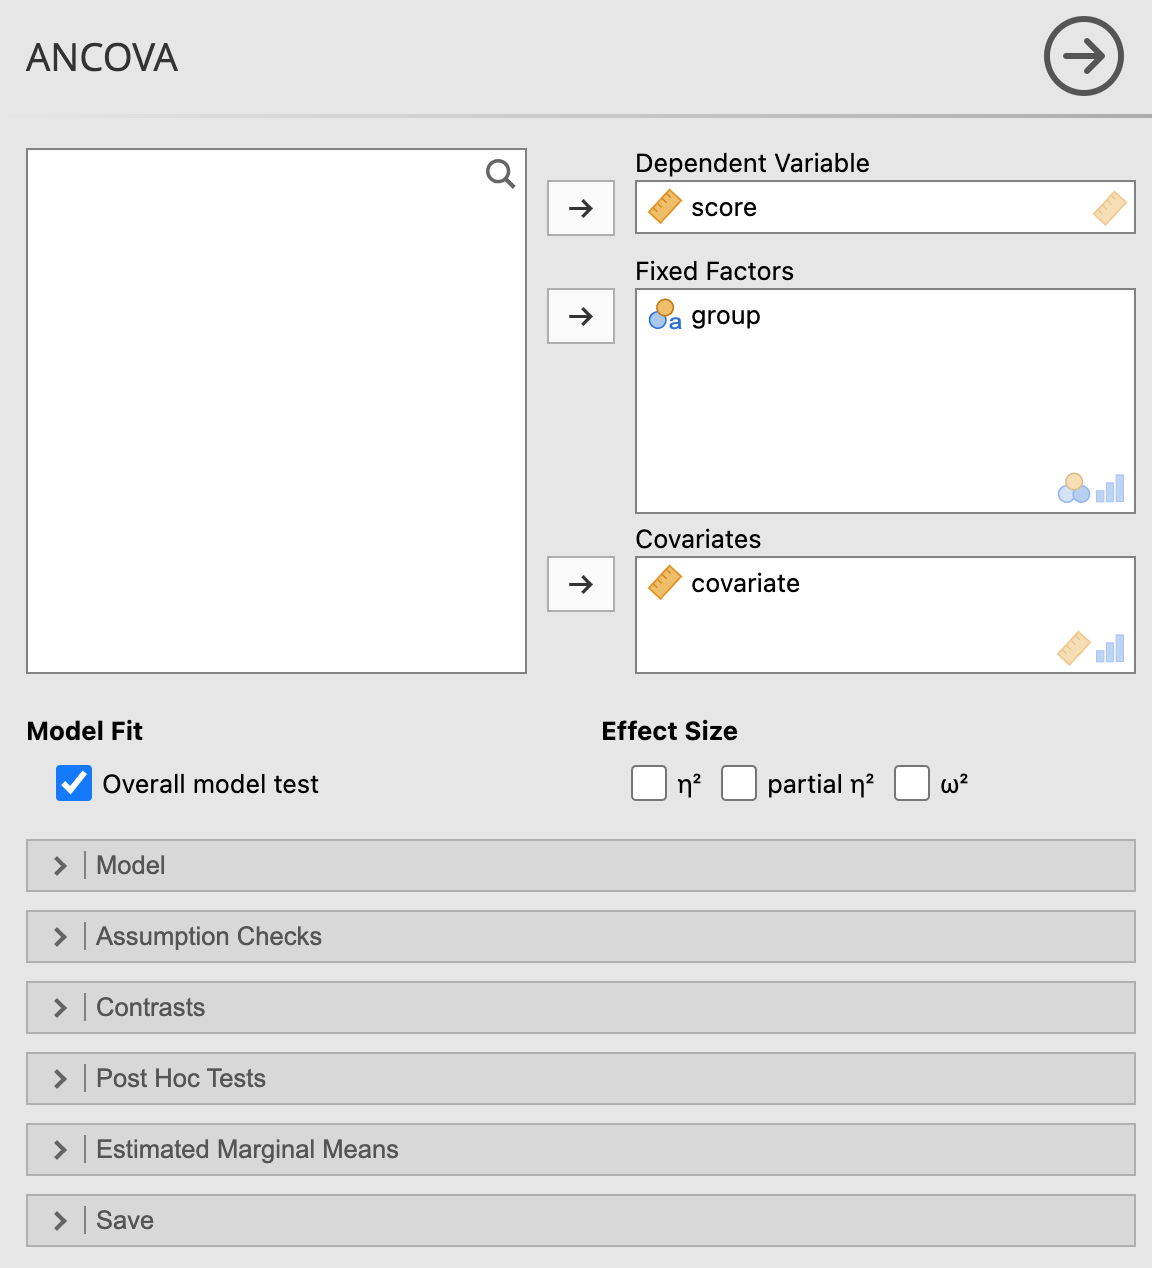1152x1268 pixels.
Task: Click inside the empty variables list box
Action: pyautogui.click(x=276, y=420)
